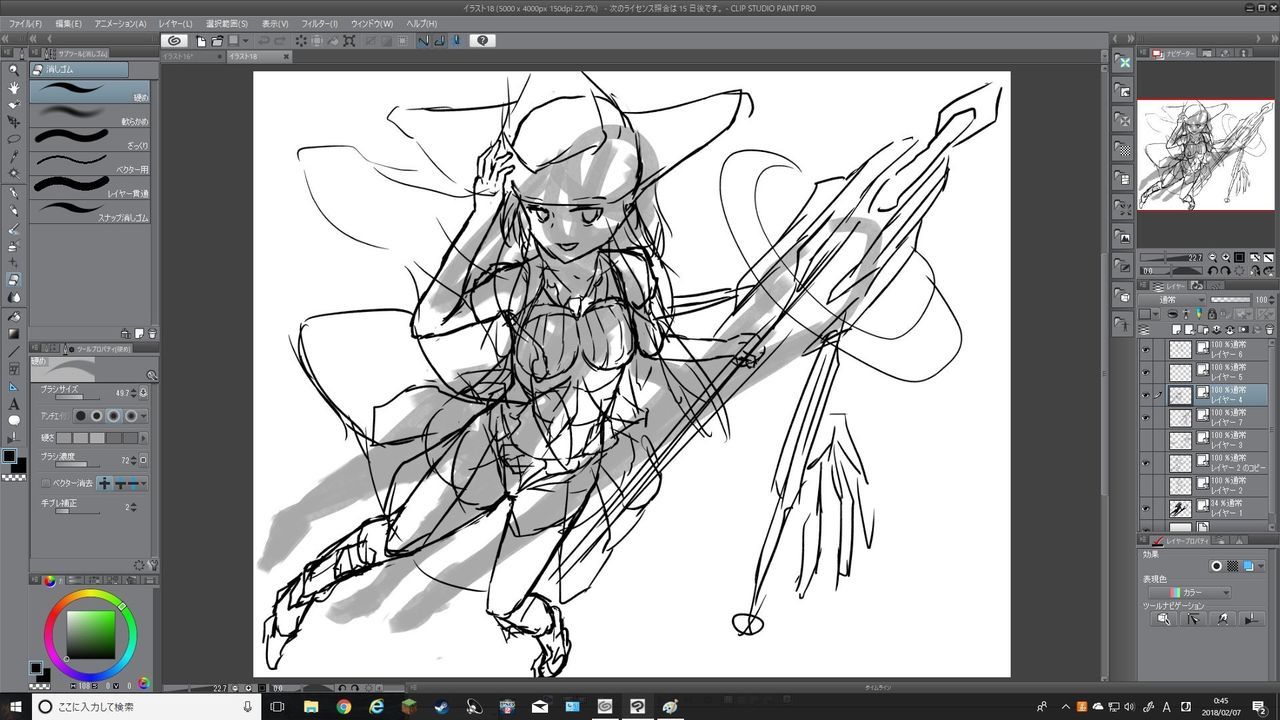Open the layer blending mode dropdown
The image size is (1280, 720).
point(1174,299)
